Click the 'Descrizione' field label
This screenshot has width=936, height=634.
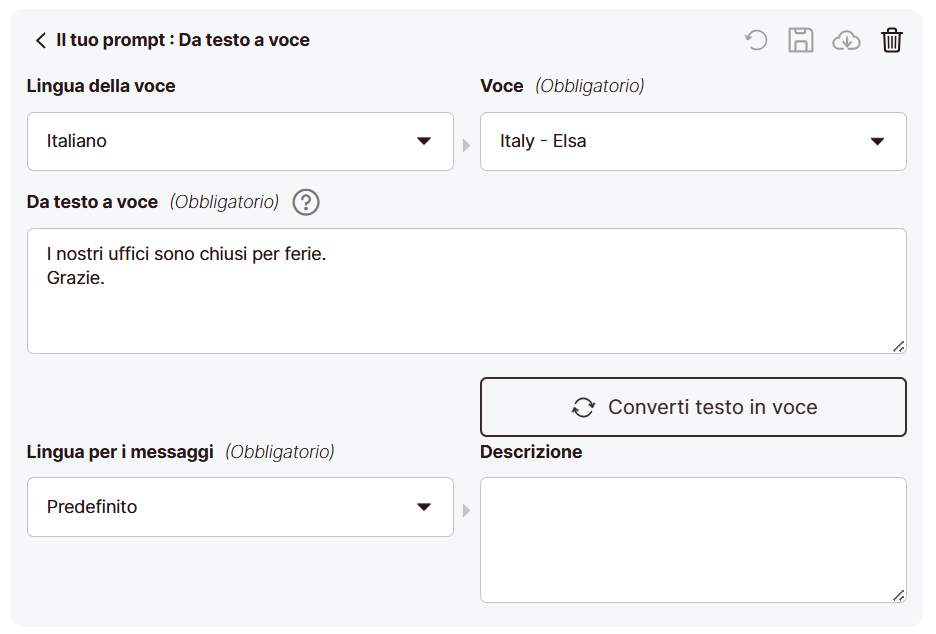(x=531, y=452)
